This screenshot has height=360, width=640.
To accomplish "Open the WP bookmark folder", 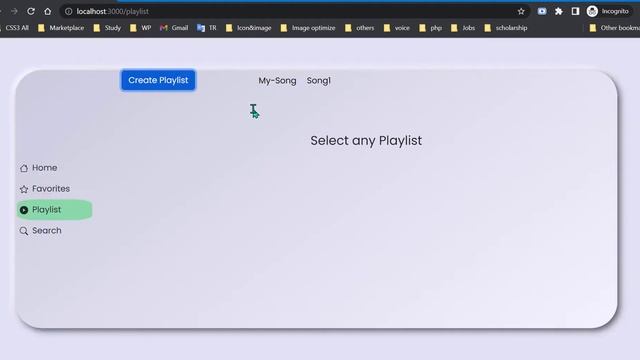I will (141, 28).
